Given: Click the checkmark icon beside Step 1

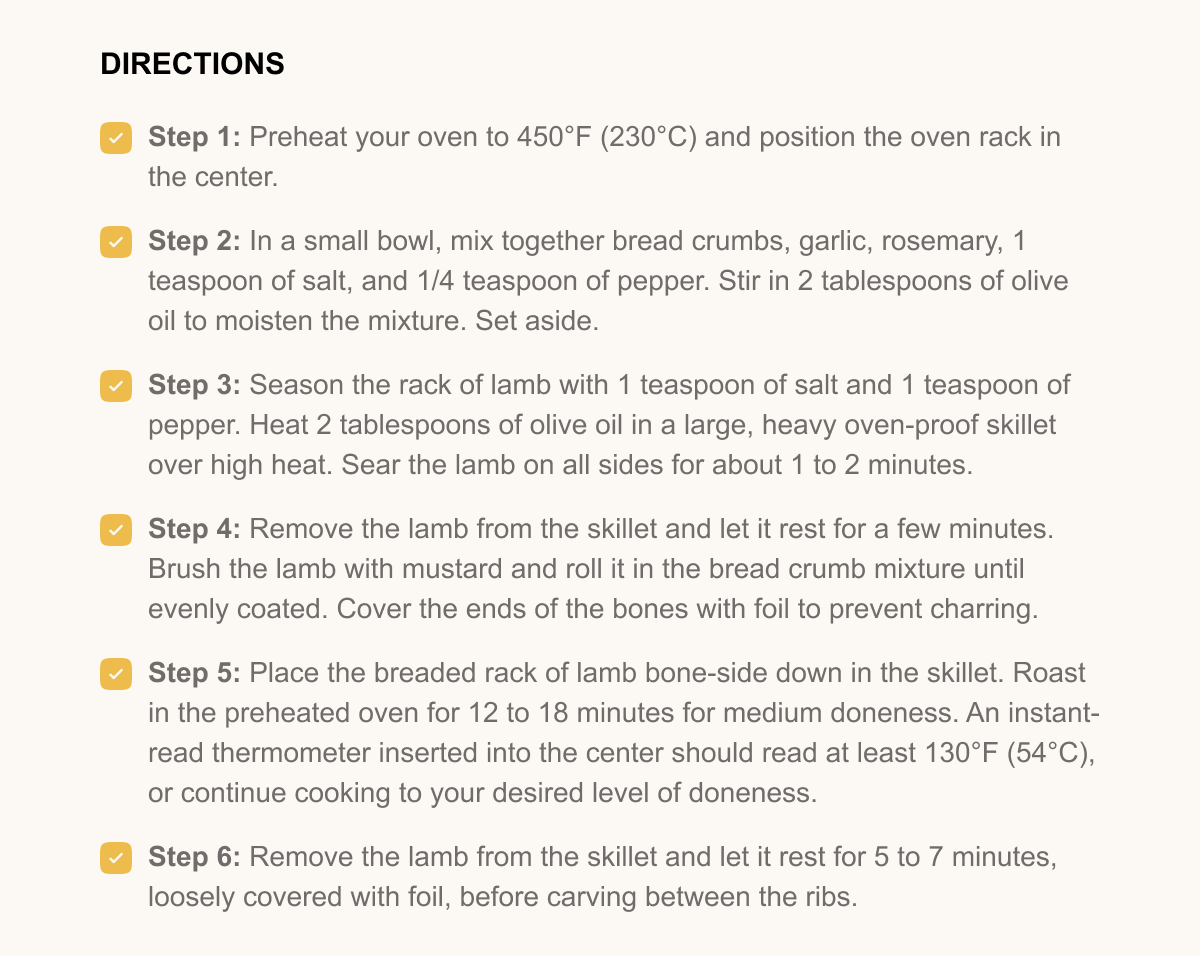Looking at the screenshot, I should coord(115,138).
